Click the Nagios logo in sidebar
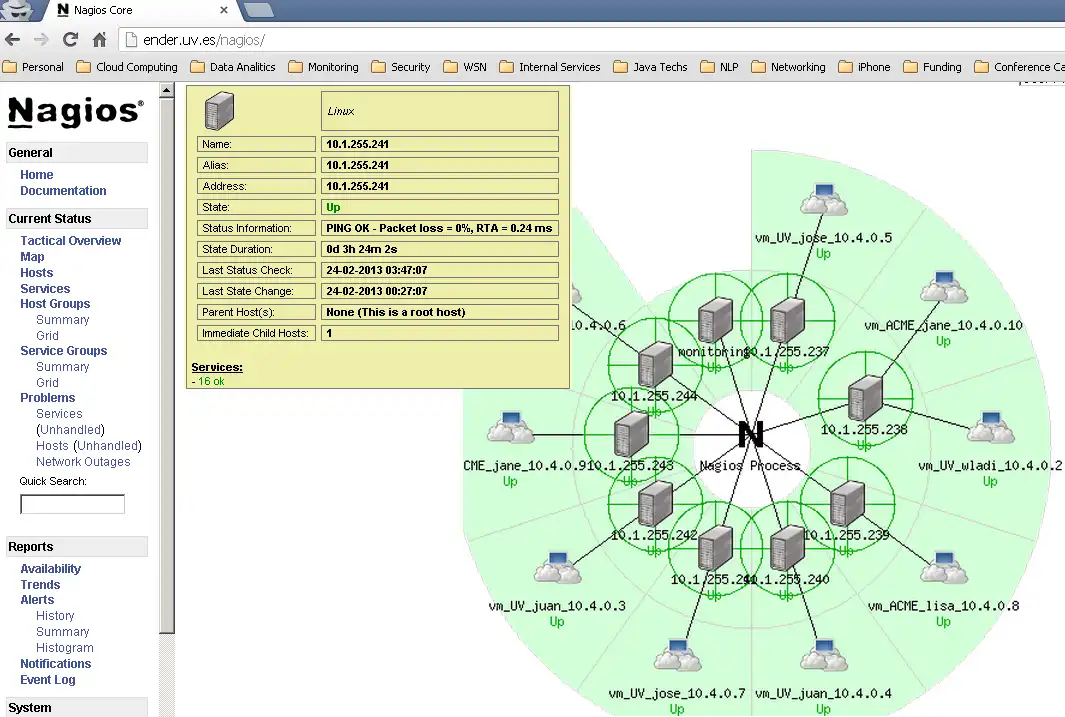1065x717 pixels. (x=76, y=112)
